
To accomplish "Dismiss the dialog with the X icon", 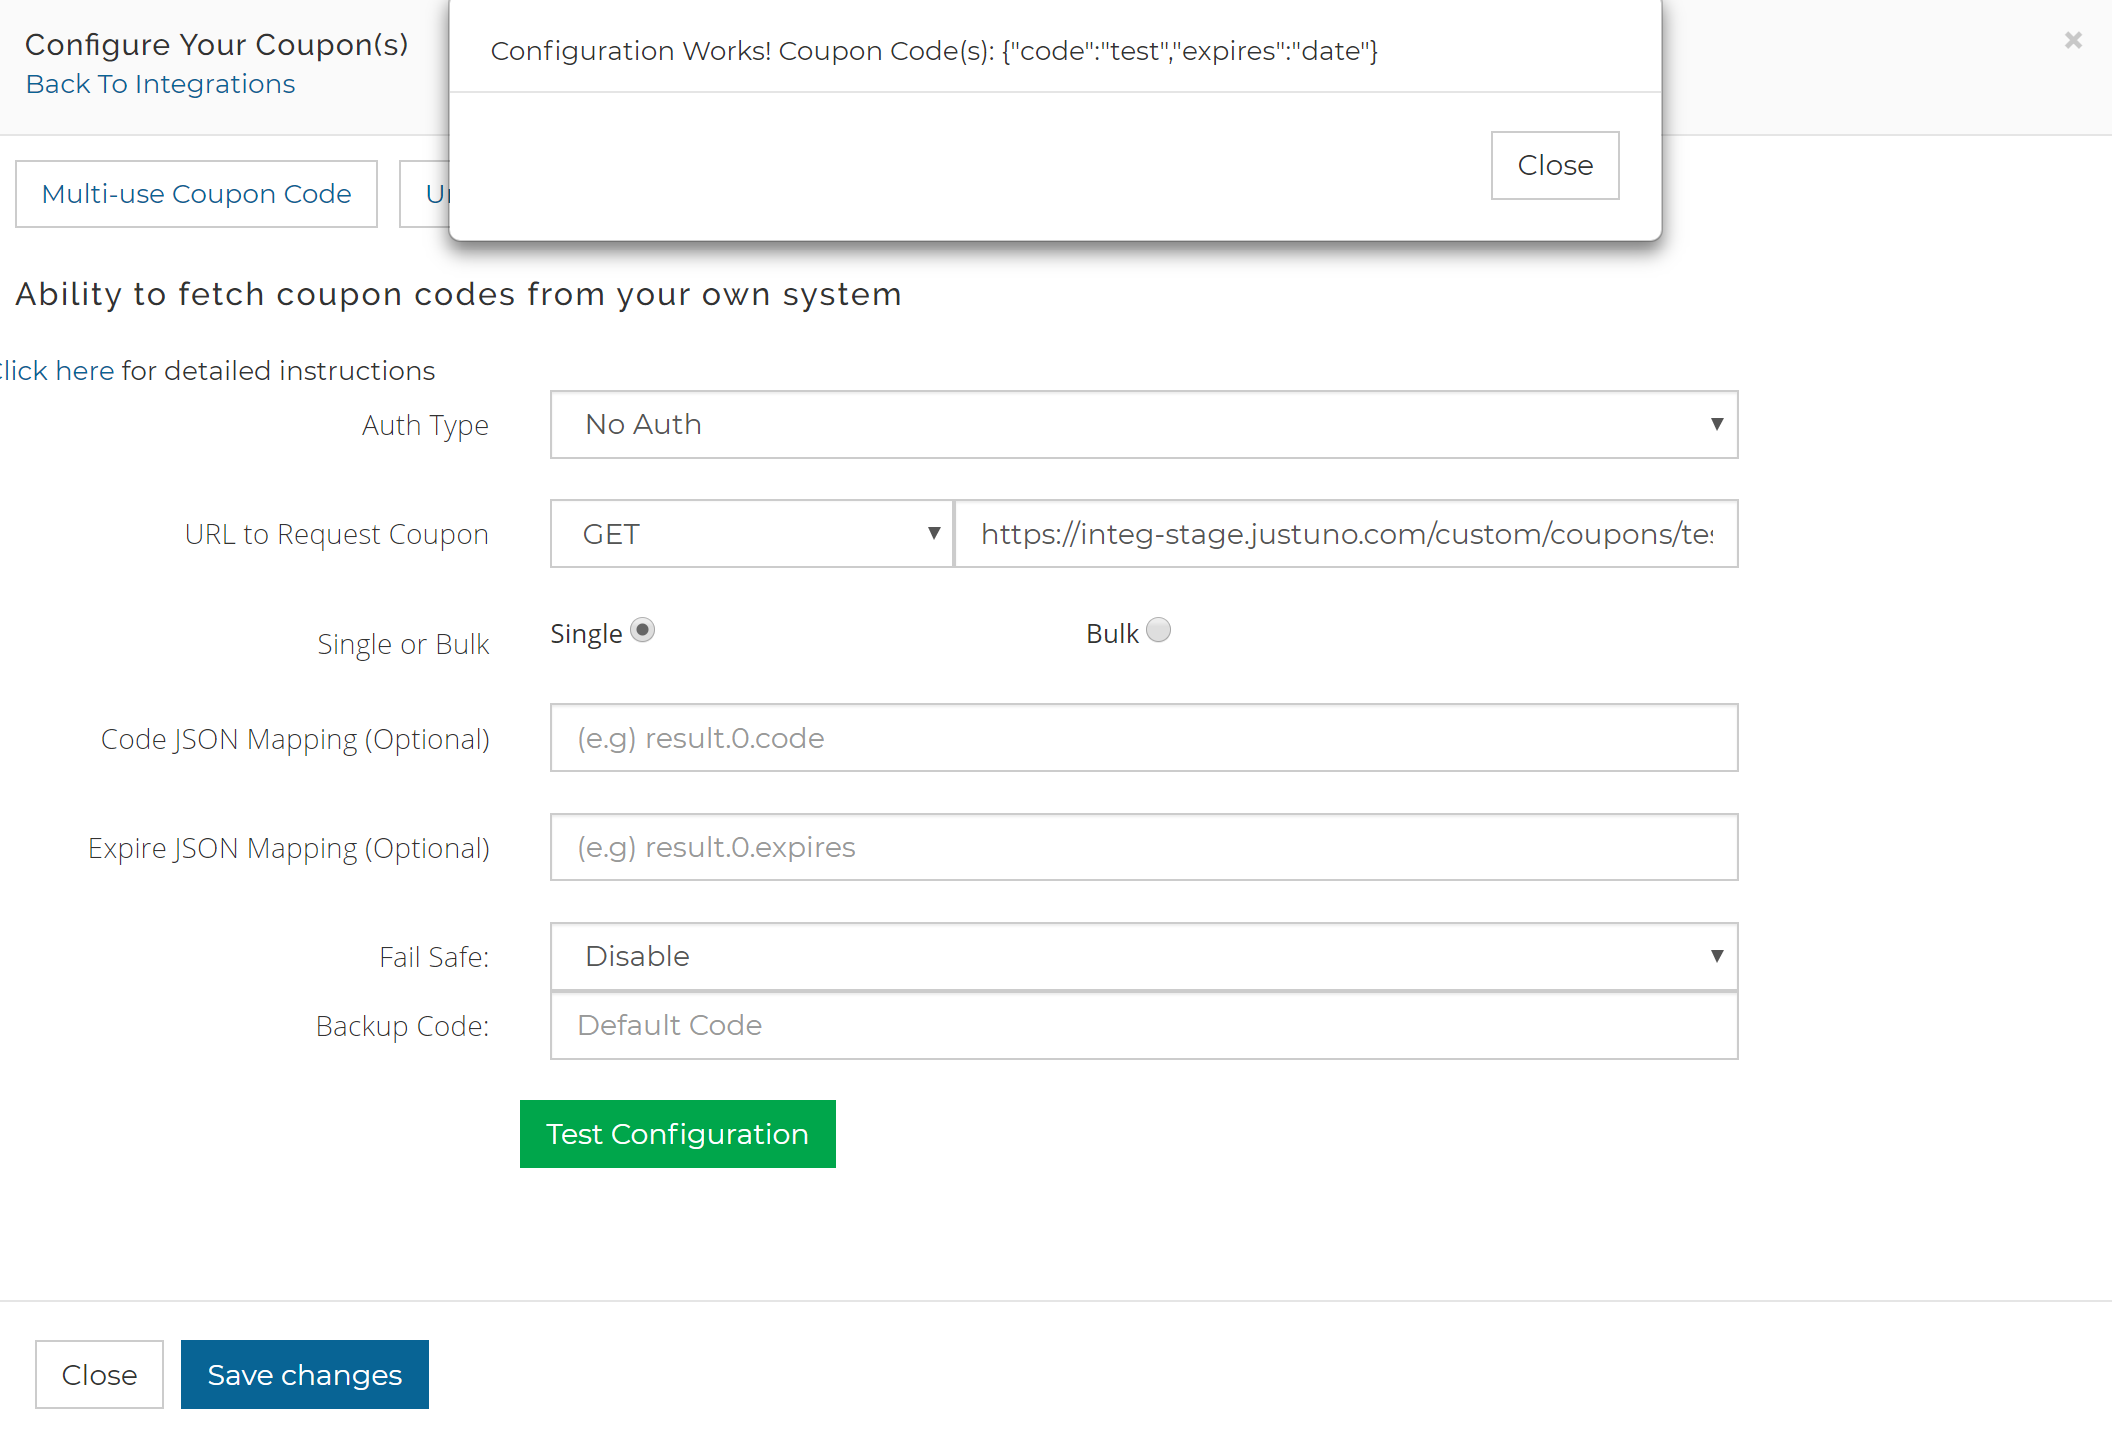I will tap(2072, 41).
